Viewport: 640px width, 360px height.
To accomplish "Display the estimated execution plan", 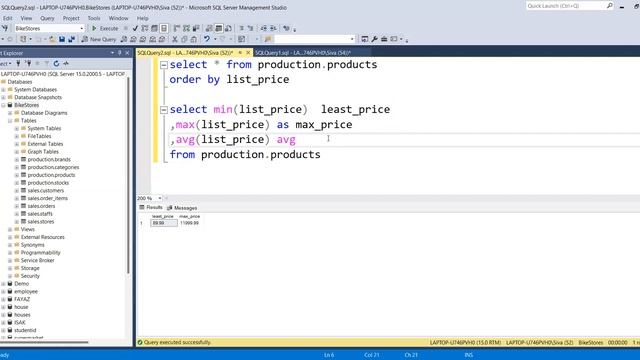I will tap(145, 29).
